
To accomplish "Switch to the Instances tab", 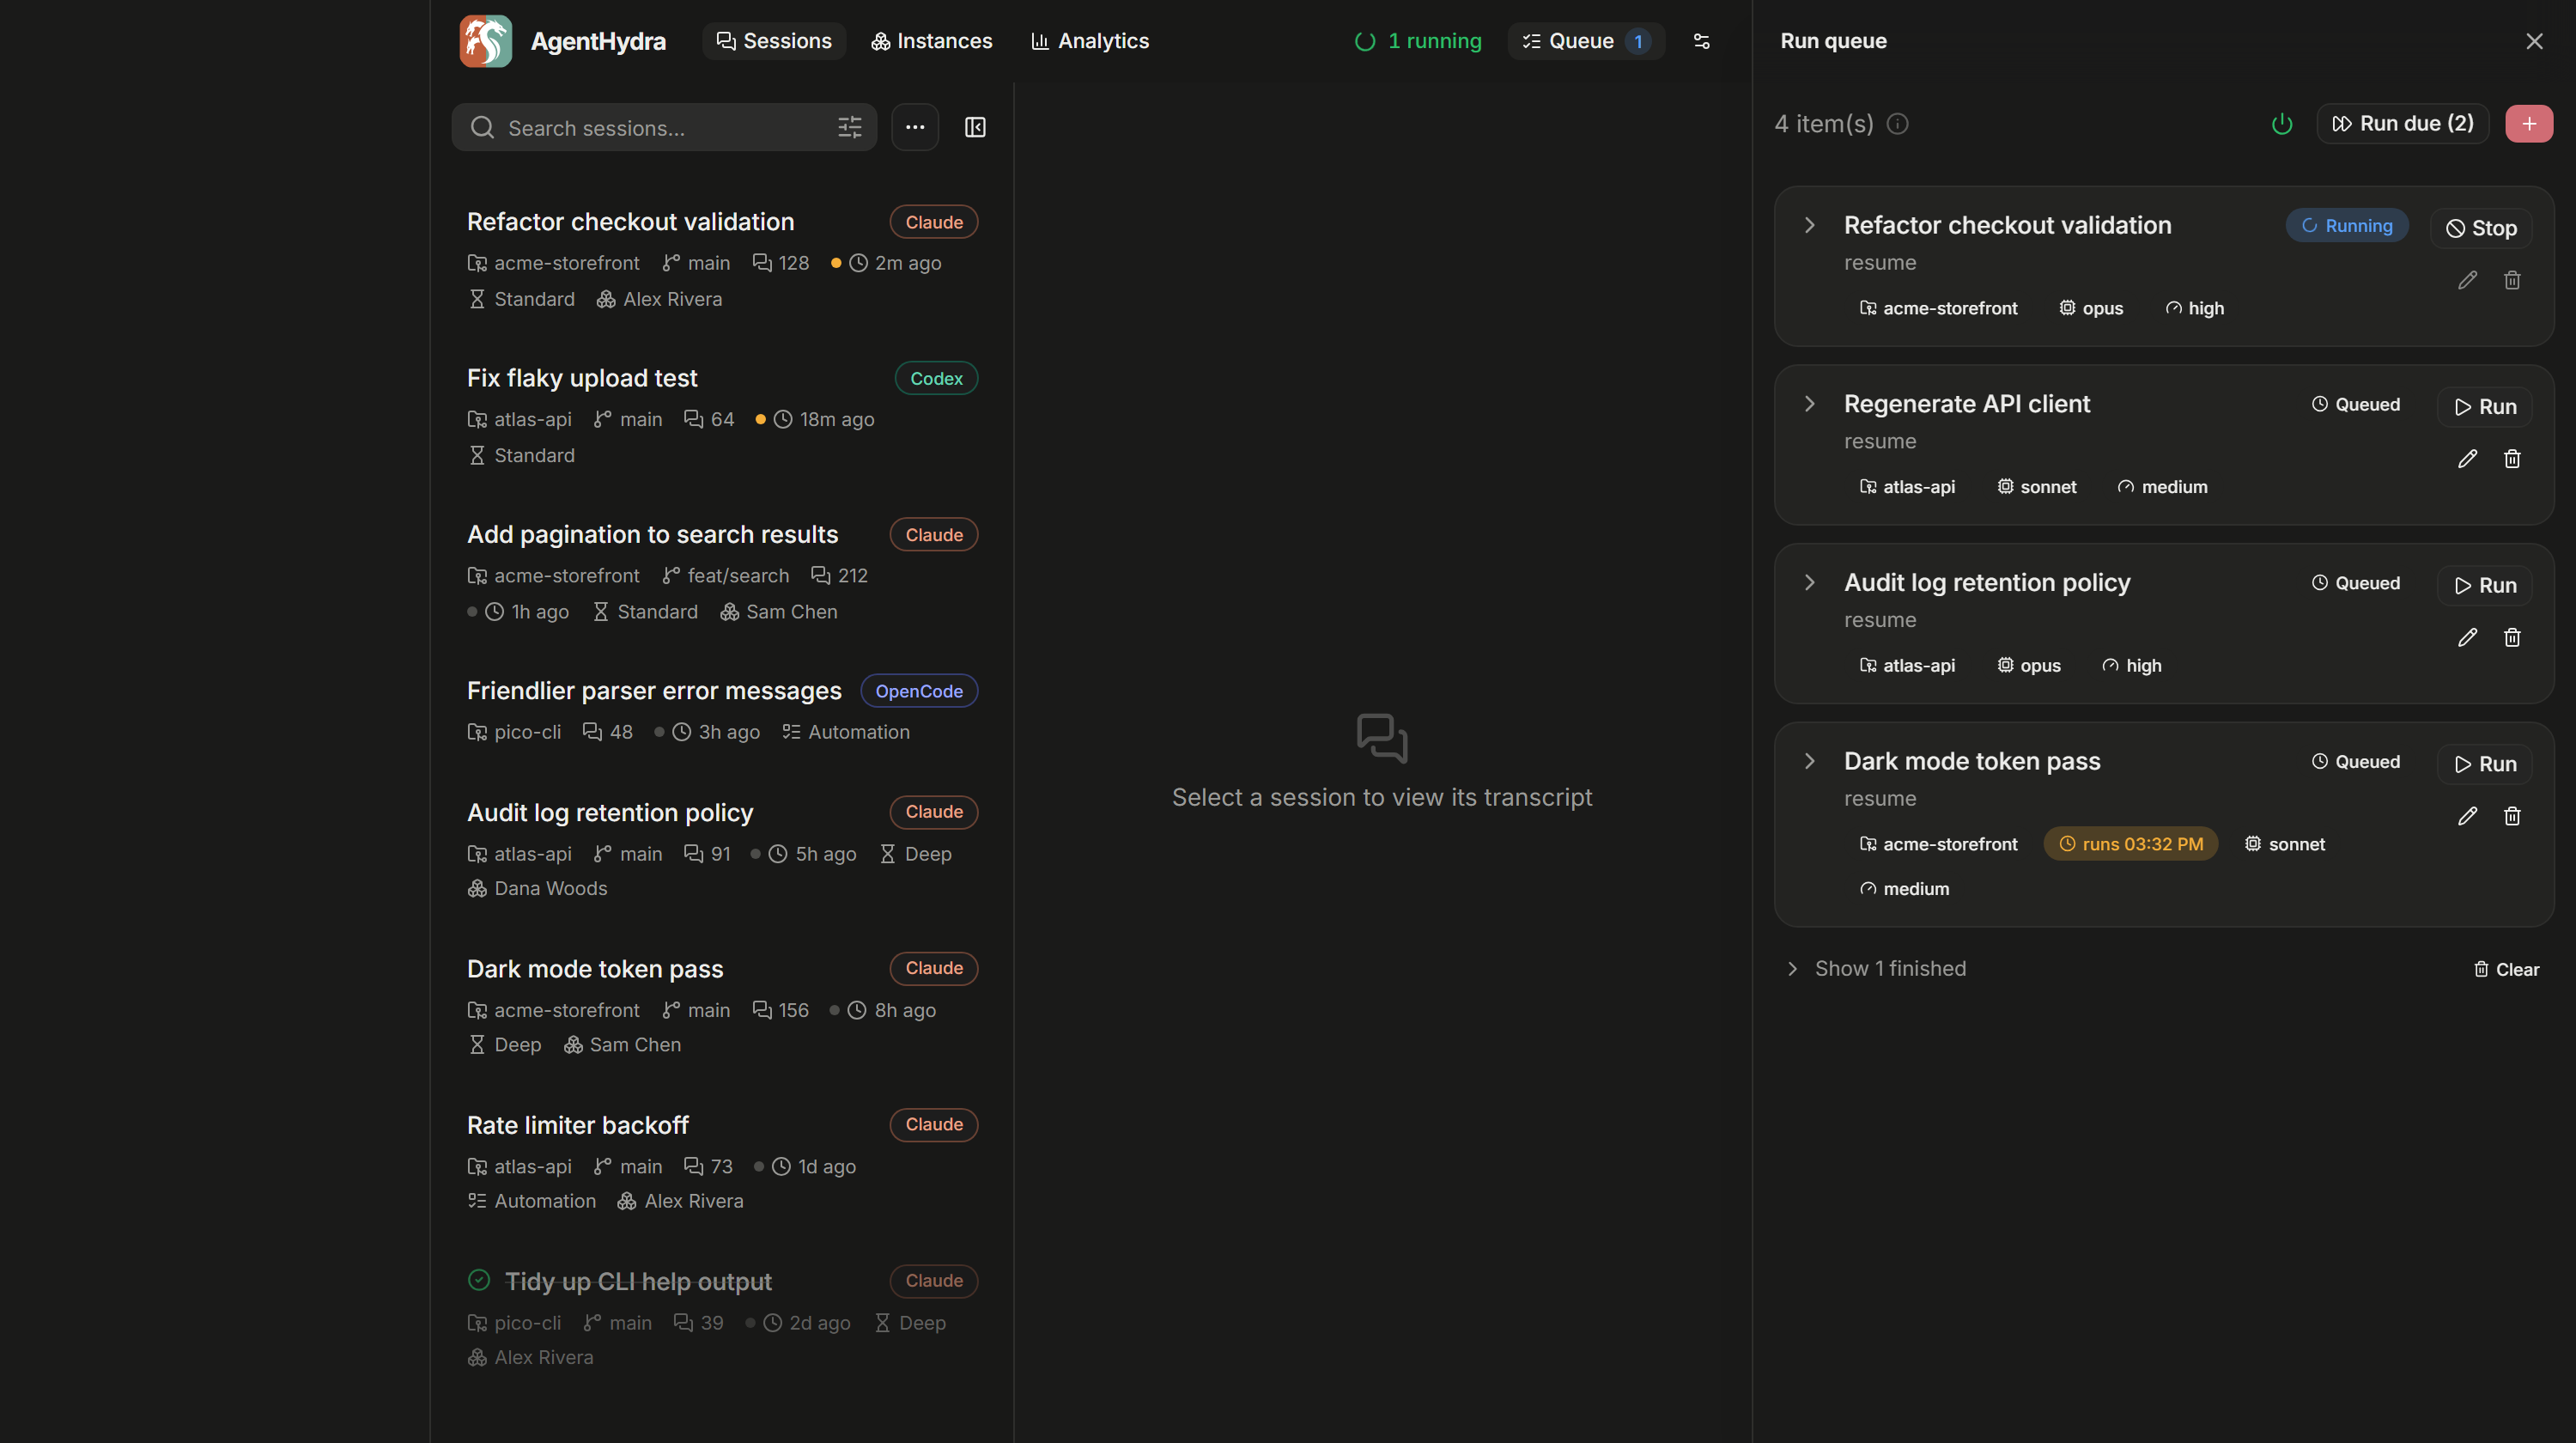I will pyautogui.click(x=930, y=41).
